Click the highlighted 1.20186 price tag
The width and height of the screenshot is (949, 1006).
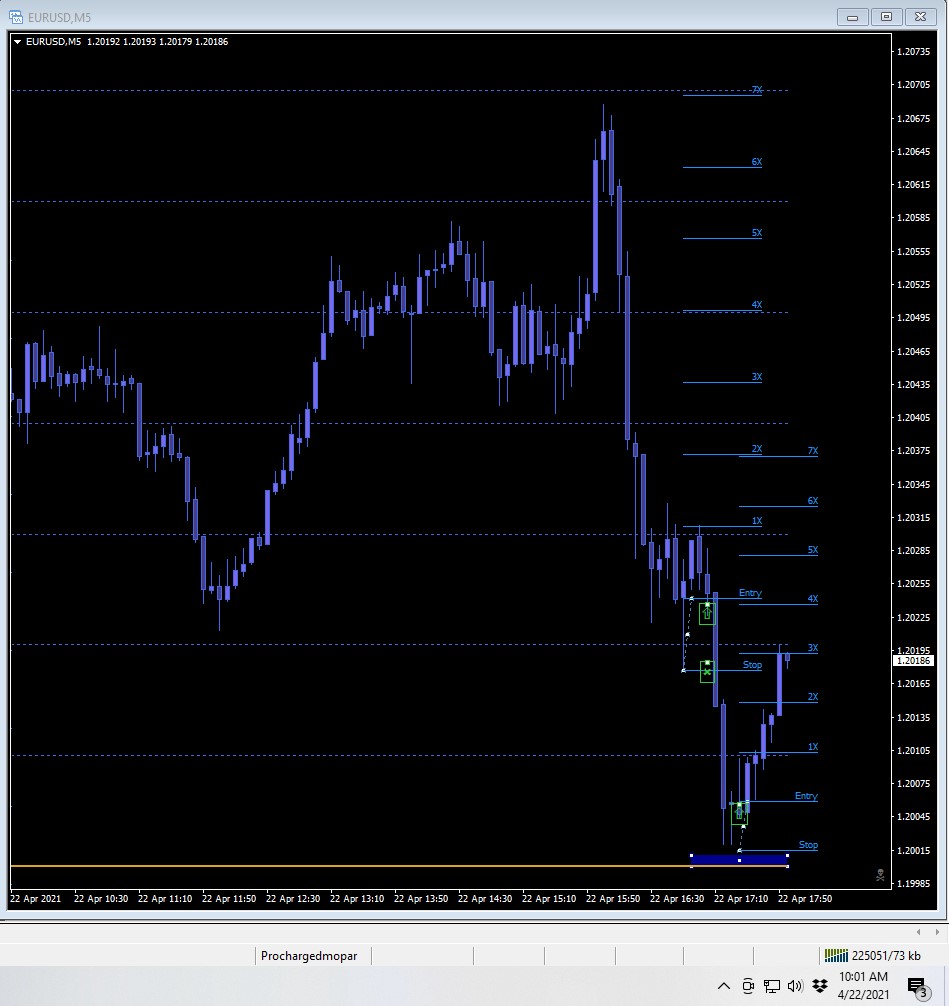coord(912,660)
